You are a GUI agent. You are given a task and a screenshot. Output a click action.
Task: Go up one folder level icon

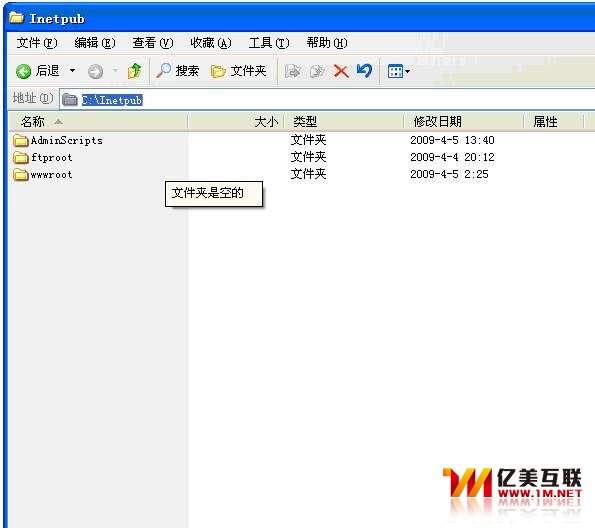click(x=135, y=71)
